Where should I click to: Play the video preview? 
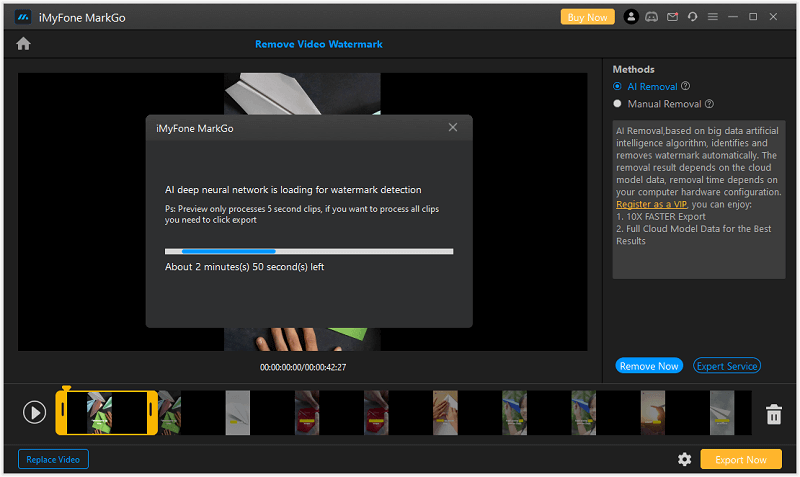pos(34,412)
